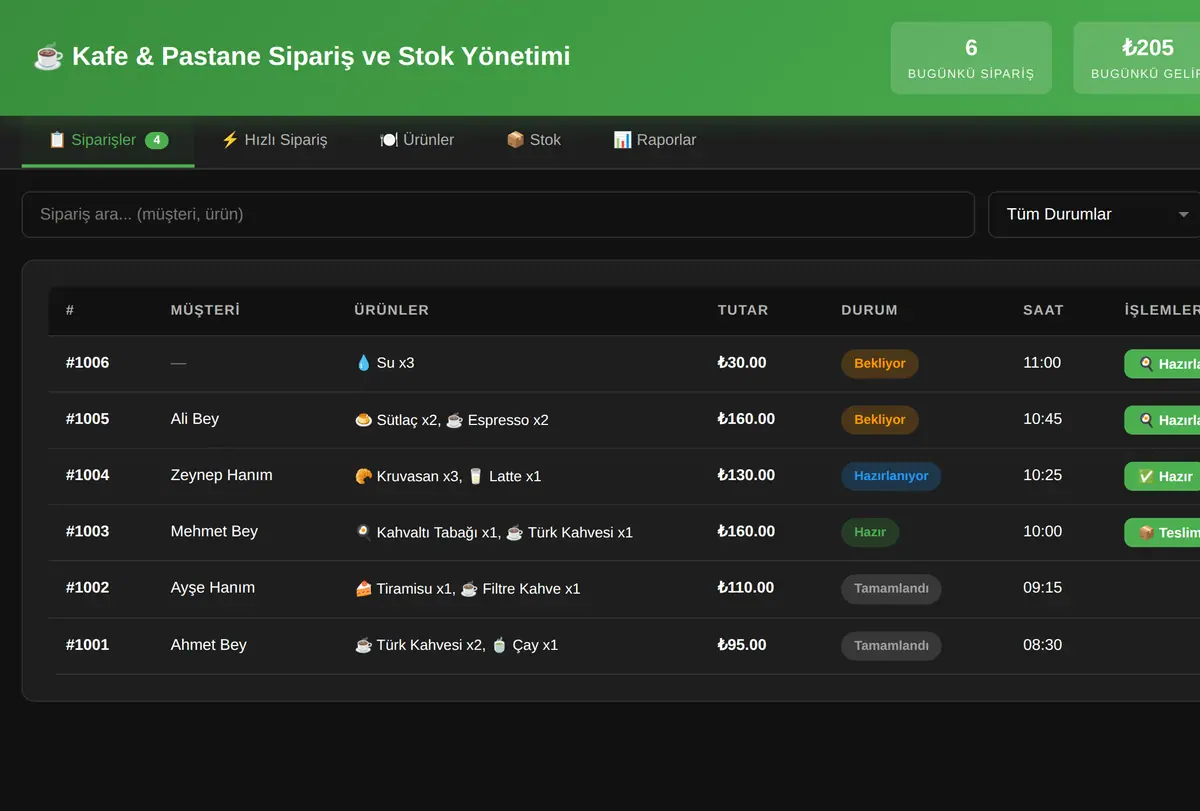Switch to the Hızlı Sipariş tab
The width and height of the screenshot is (1200, 811).
(274, 140)
